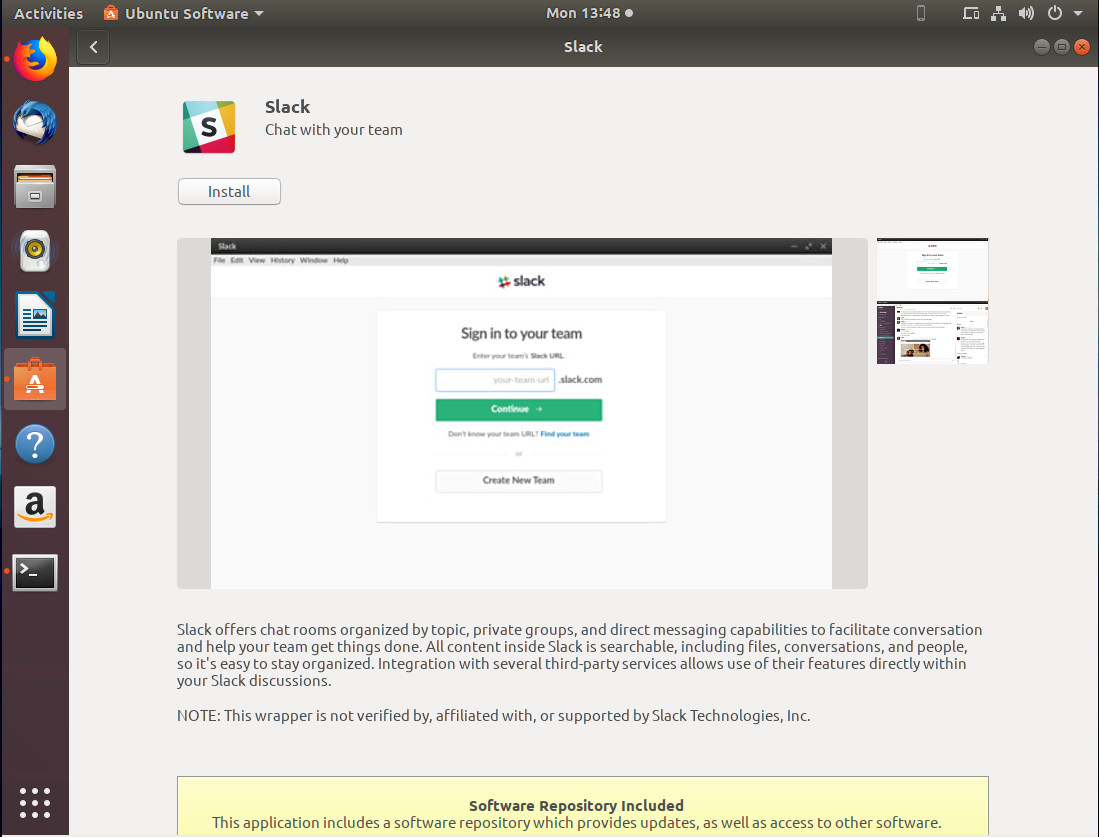
Task: Click the power icon in top bar
Action: point(1054,13)
